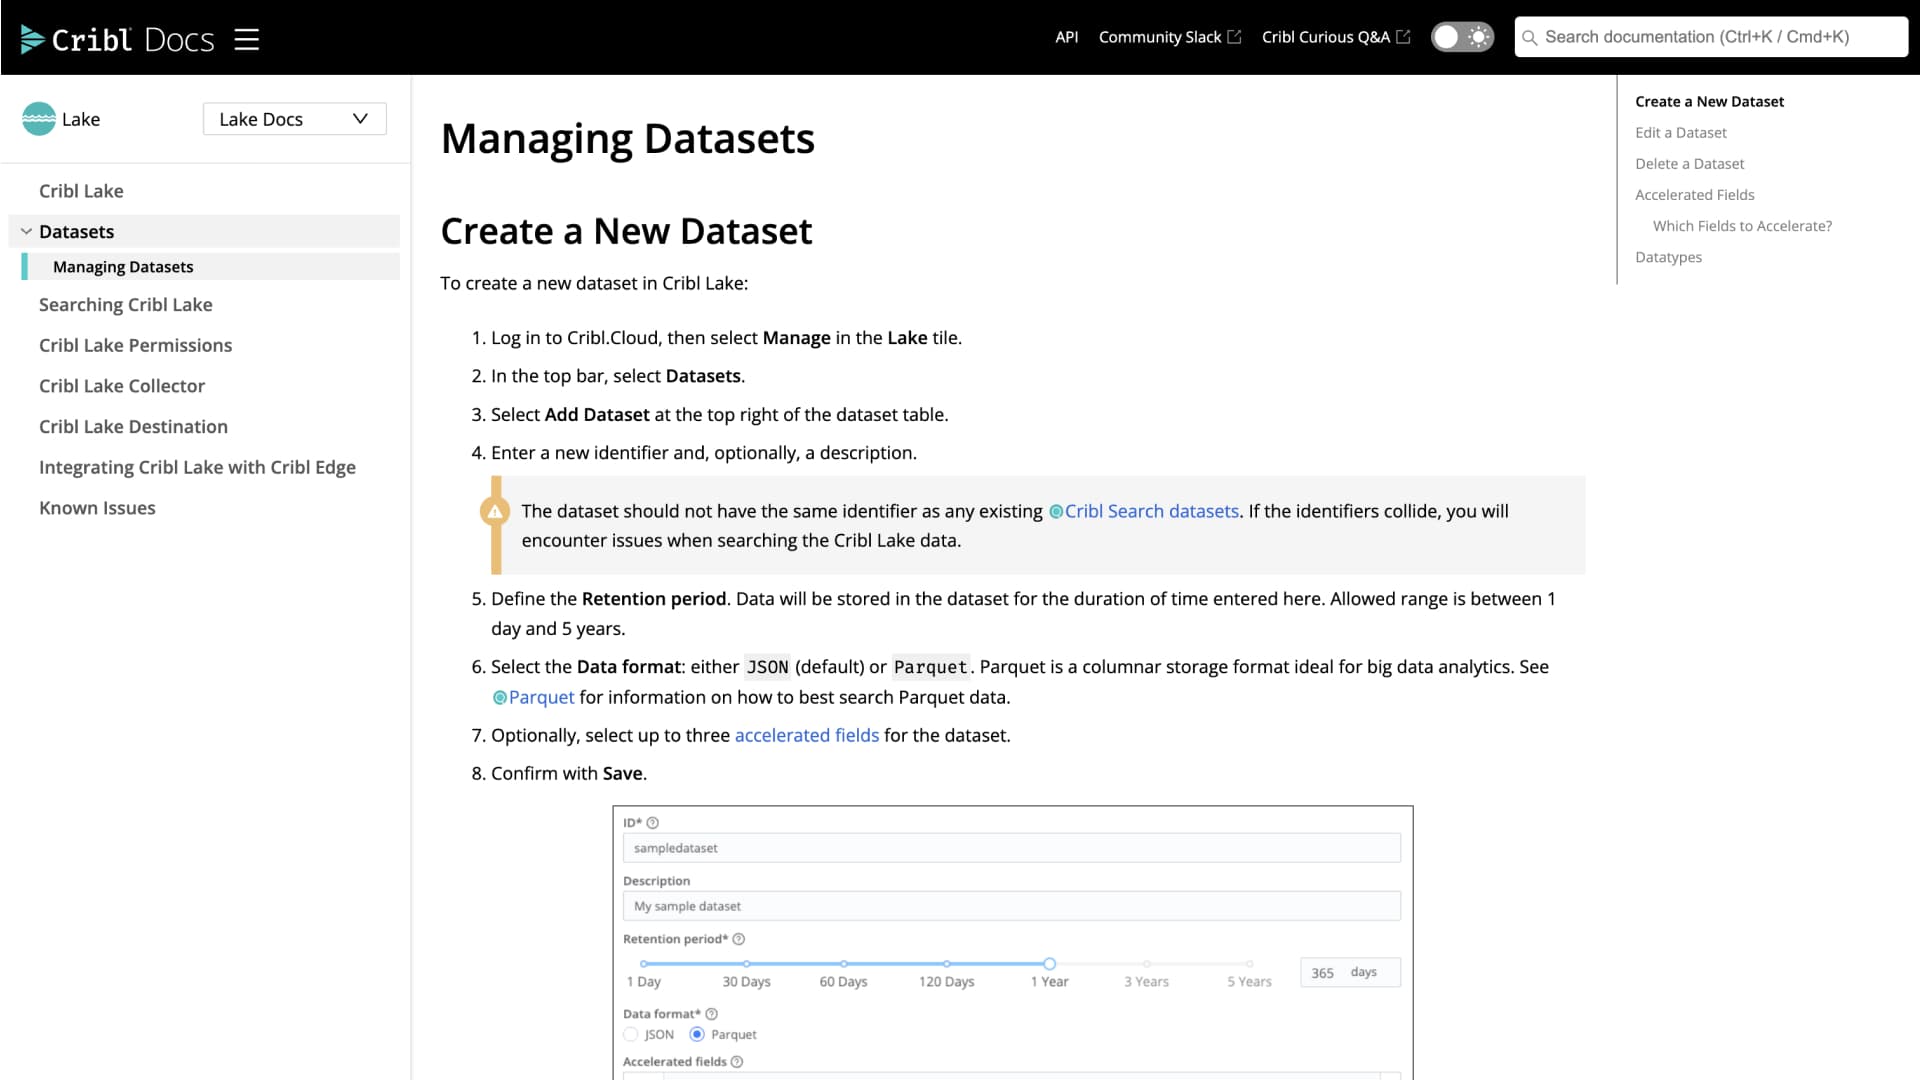Open Cribl Lake Permissions page

[135, 345]
